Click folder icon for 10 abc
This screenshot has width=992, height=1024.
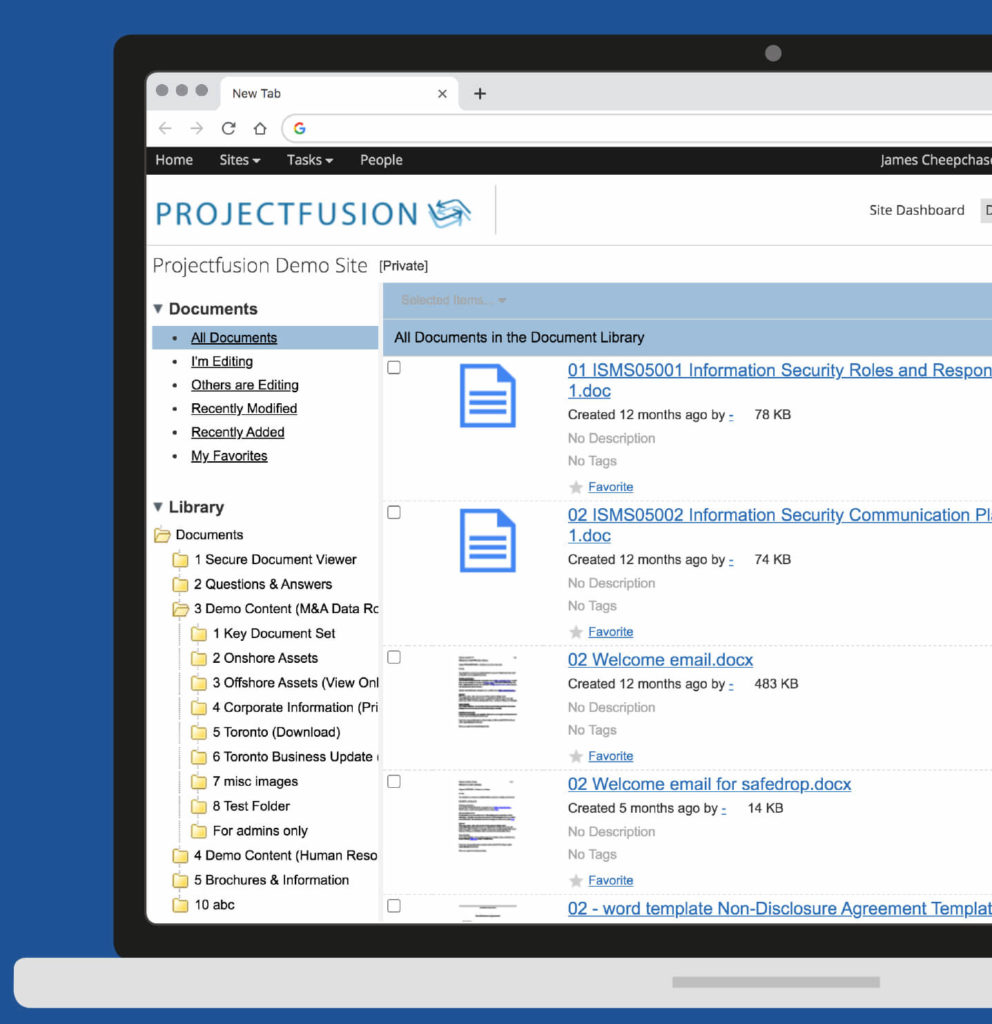coord(180,905)
